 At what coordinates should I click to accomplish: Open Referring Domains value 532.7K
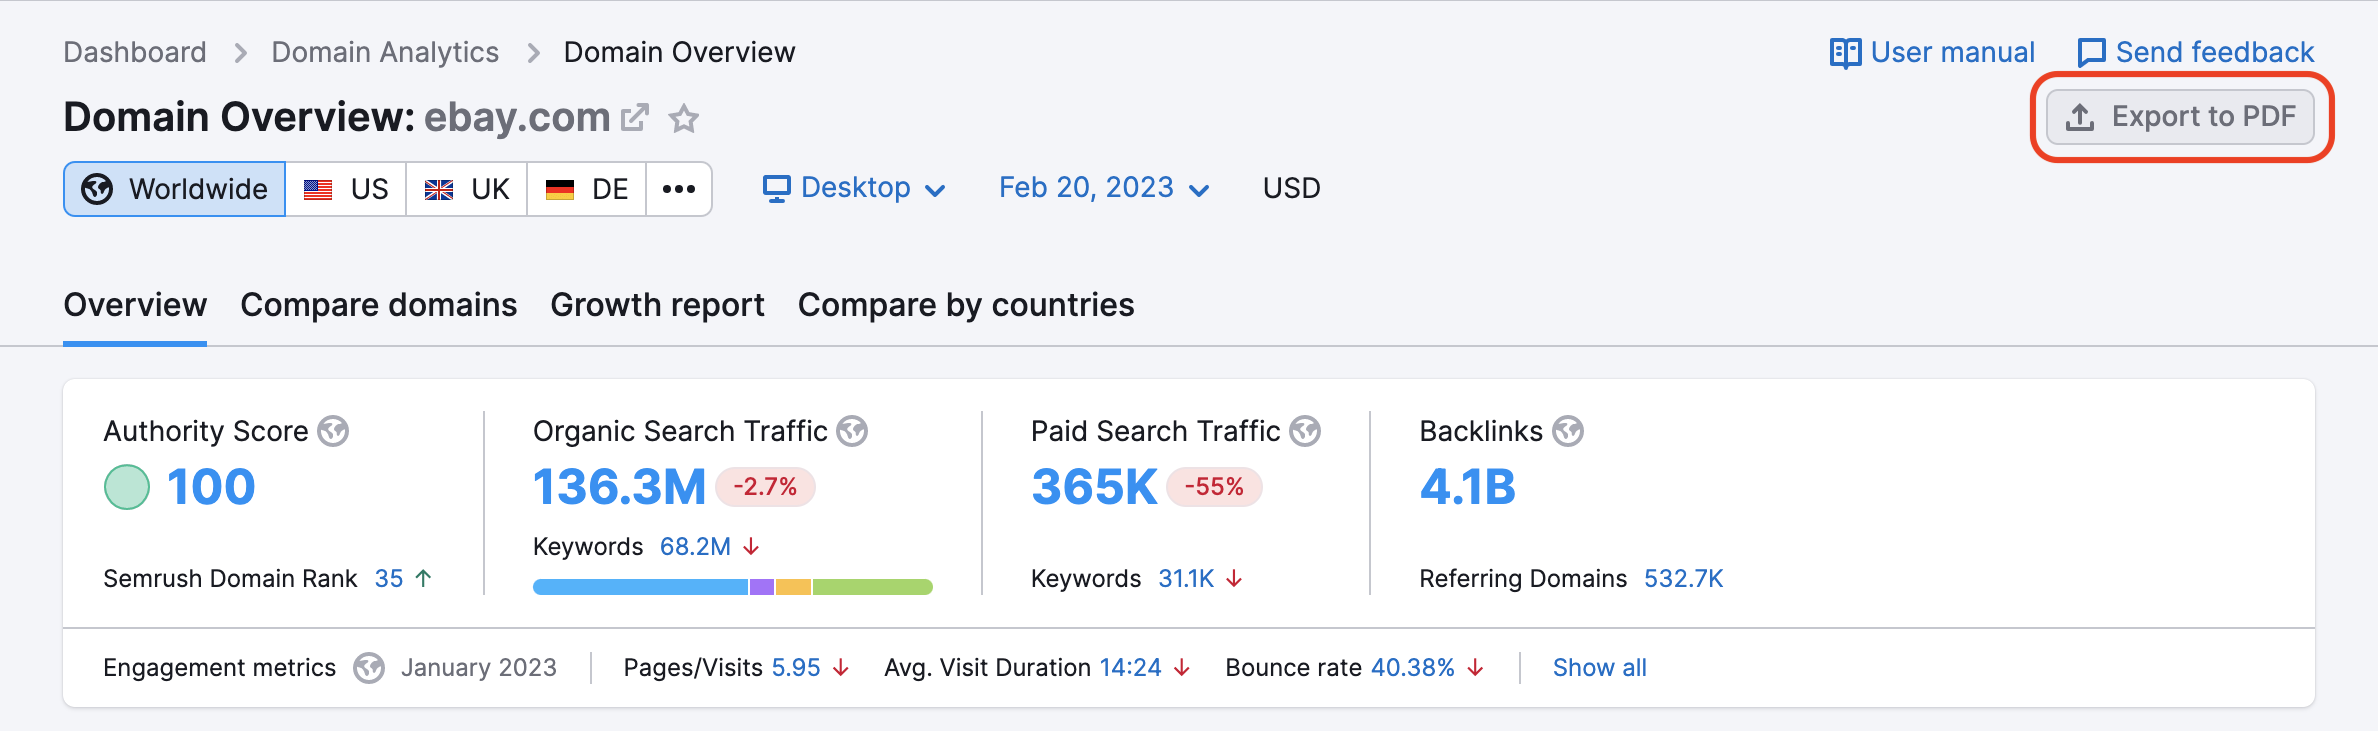[1684, 579]
